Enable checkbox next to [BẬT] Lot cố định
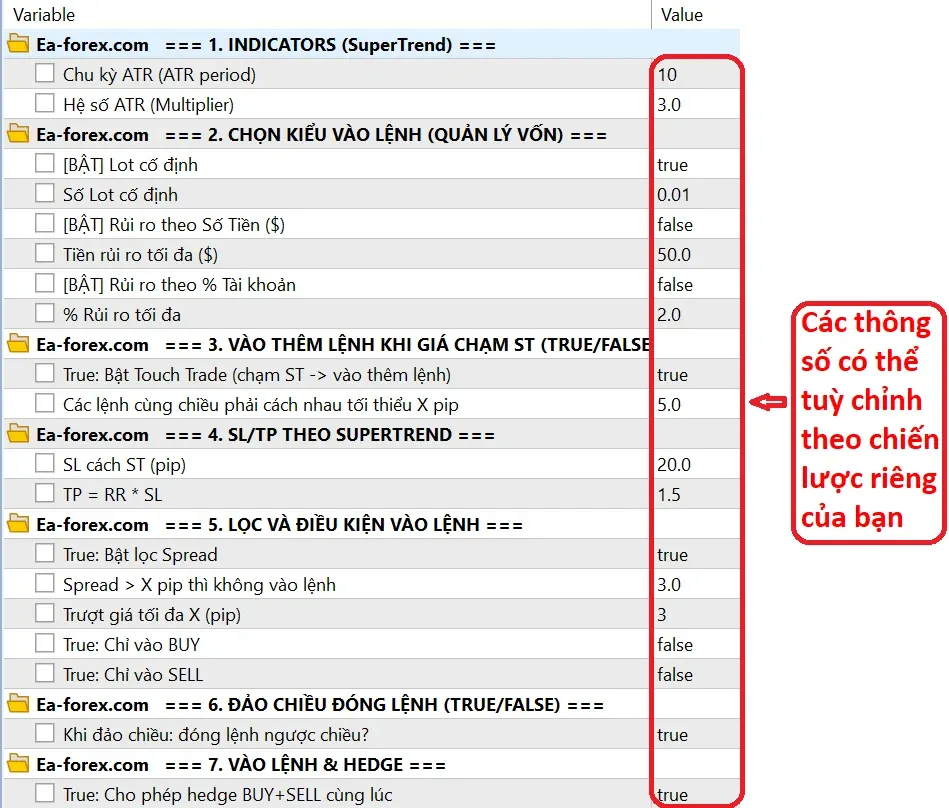Image resolution: width=949 pixels, height=808 pixels. pos(45,163)
